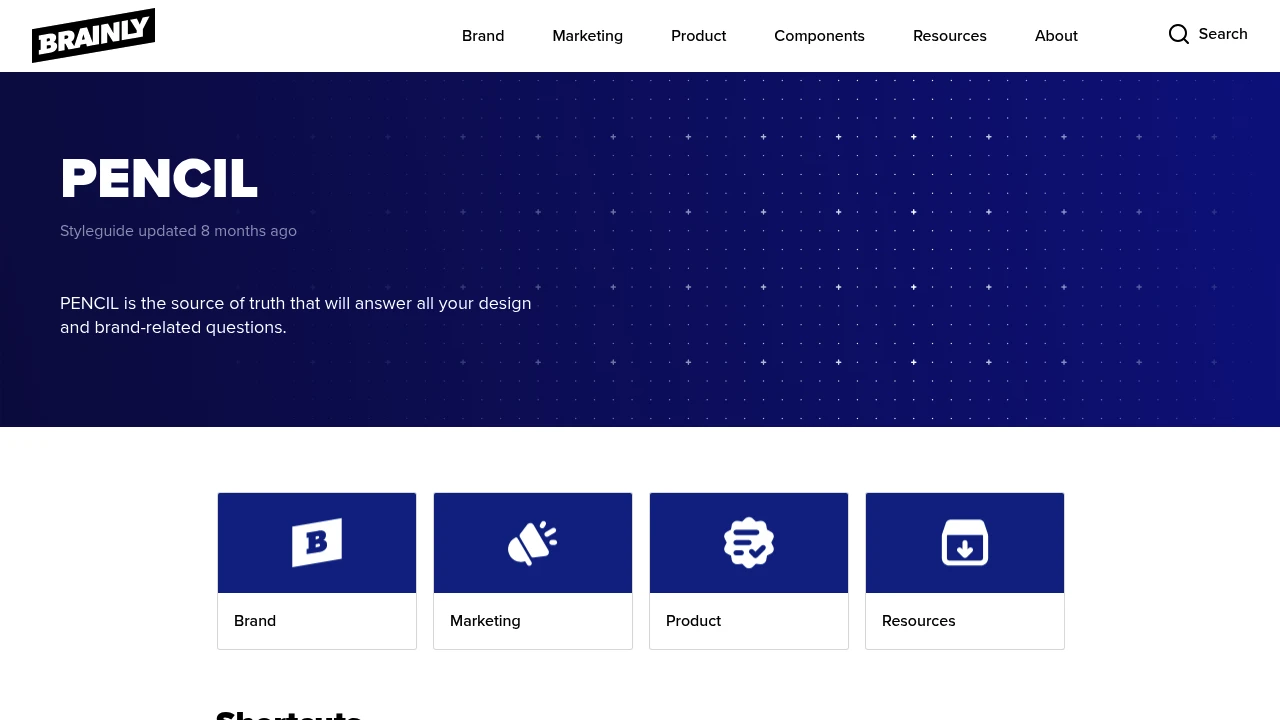Open the Brand menu in the top navigation
The width and height of the screenshot is (1280, 720).
coord(483,36)
